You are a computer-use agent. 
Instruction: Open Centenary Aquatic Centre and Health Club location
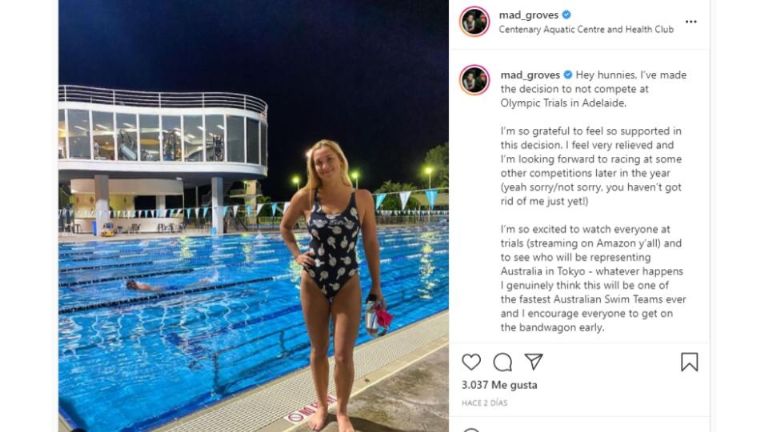pyautogui.click(x=586, y=29)
